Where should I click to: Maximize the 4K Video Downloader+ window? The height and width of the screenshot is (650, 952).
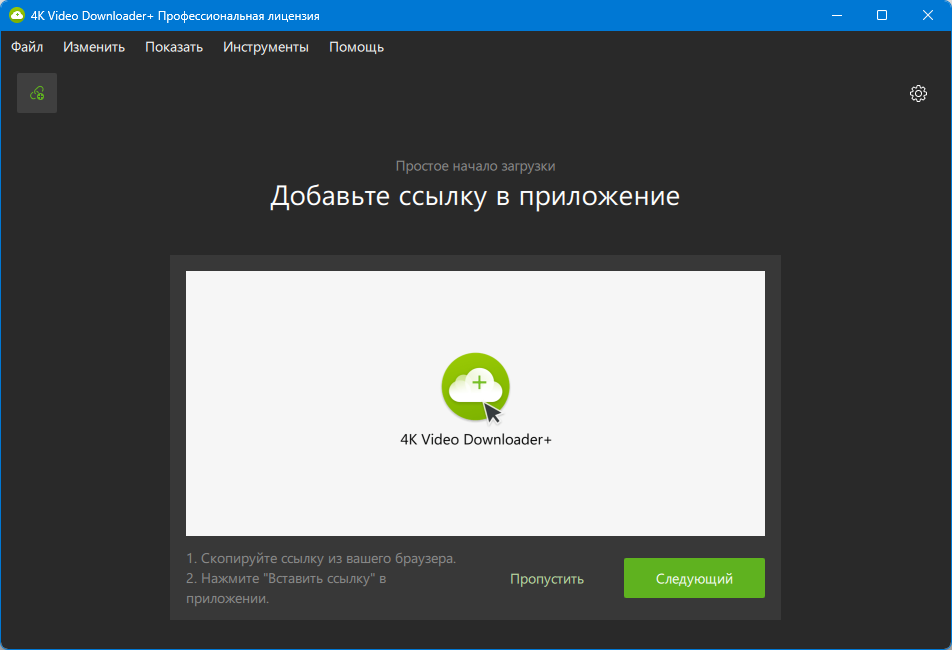(882, 15)
